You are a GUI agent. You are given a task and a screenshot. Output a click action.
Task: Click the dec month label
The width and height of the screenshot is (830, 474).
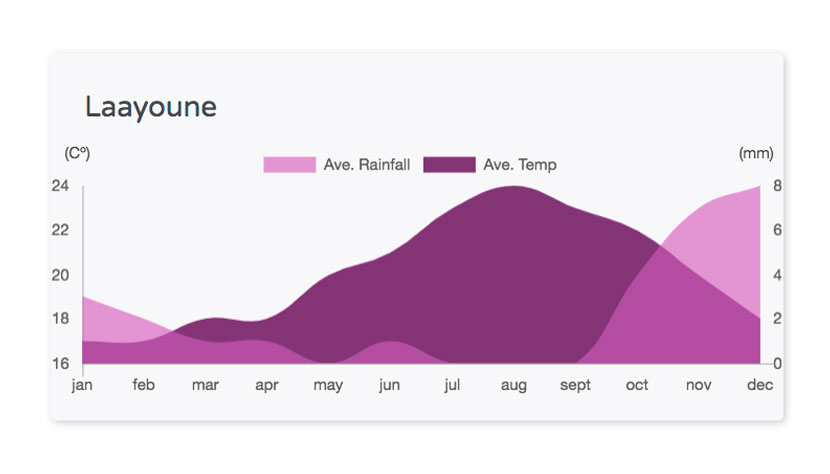tap(760, 384)
